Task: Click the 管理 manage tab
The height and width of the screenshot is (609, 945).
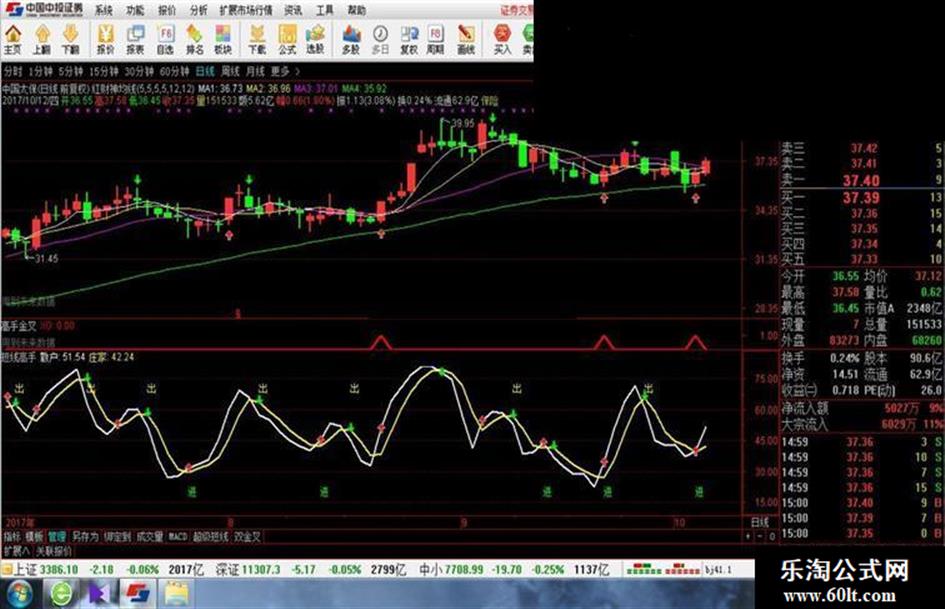Action: click(x=57, y=536)
